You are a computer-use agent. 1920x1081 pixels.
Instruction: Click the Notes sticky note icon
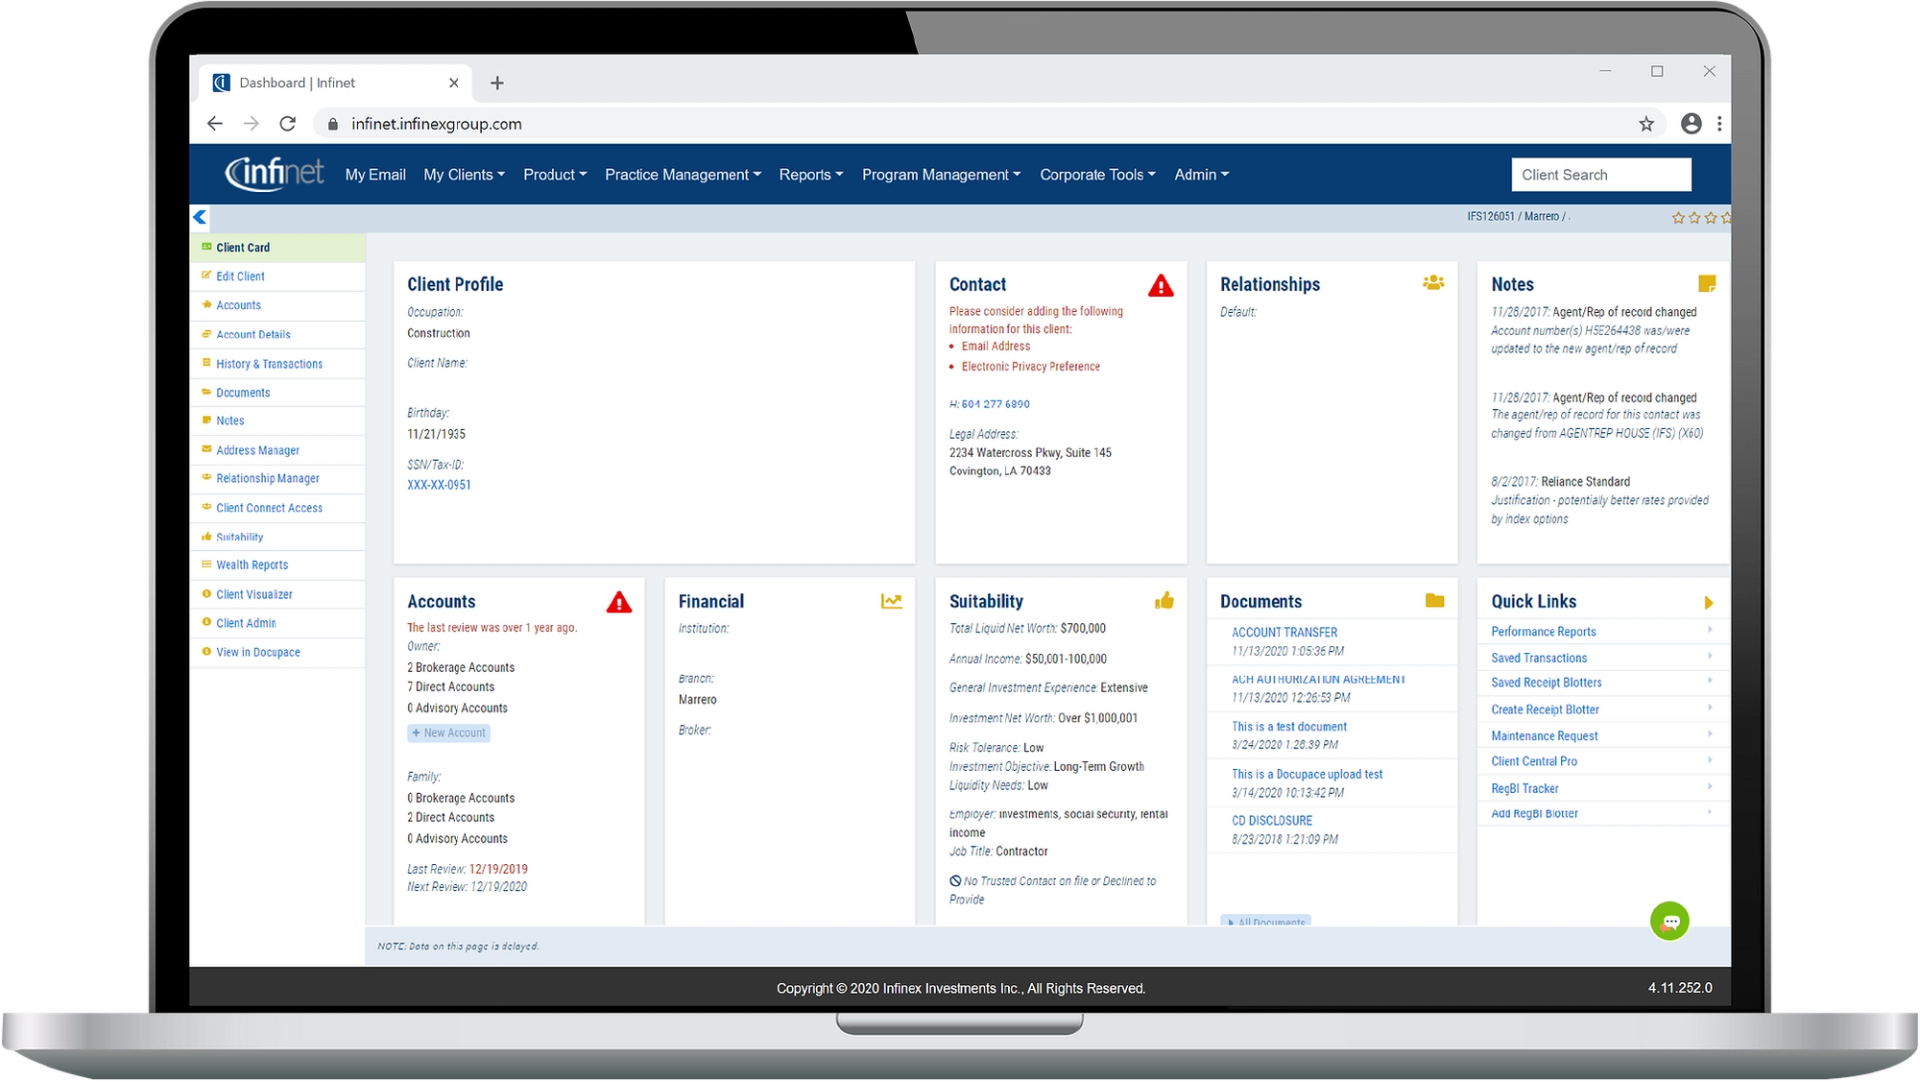point(1707,283)
